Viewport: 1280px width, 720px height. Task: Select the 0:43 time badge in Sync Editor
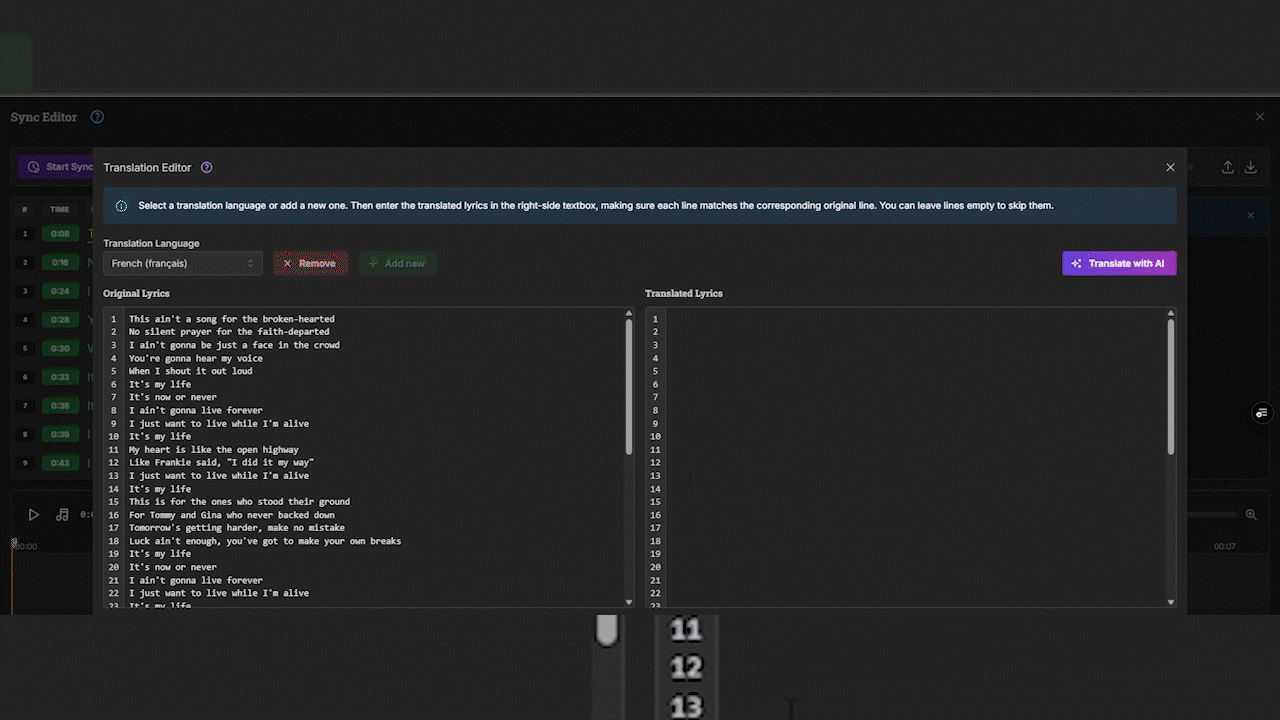(60, 463)
